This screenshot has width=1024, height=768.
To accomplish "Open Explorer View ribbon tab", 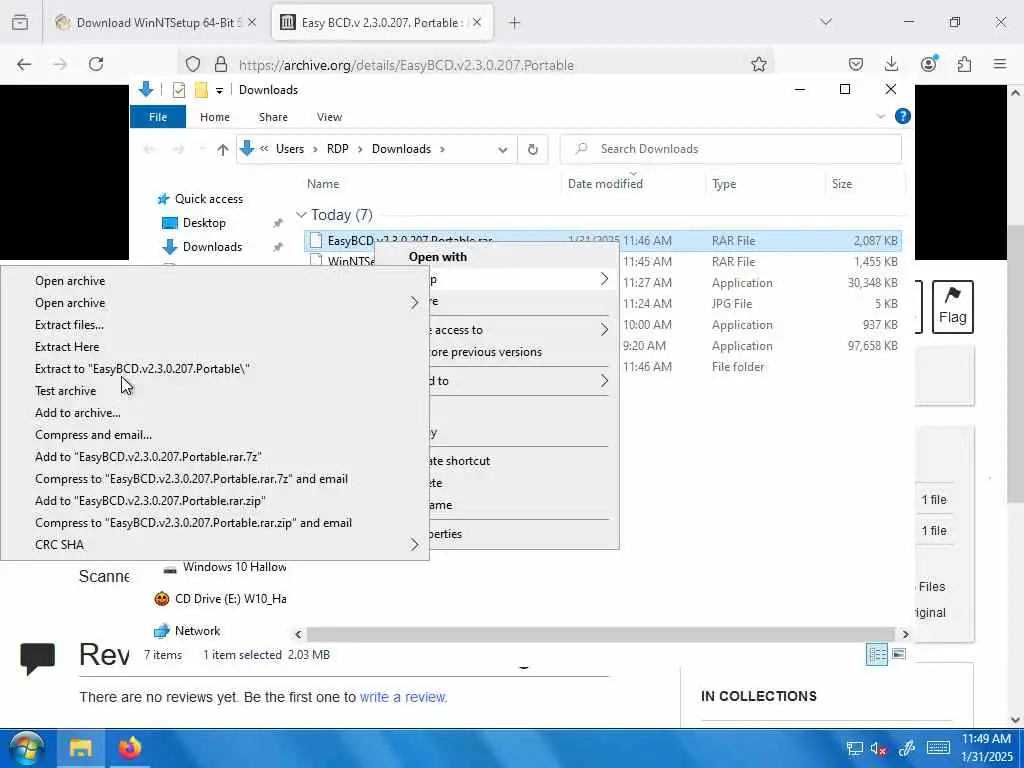I will point(329,117).
